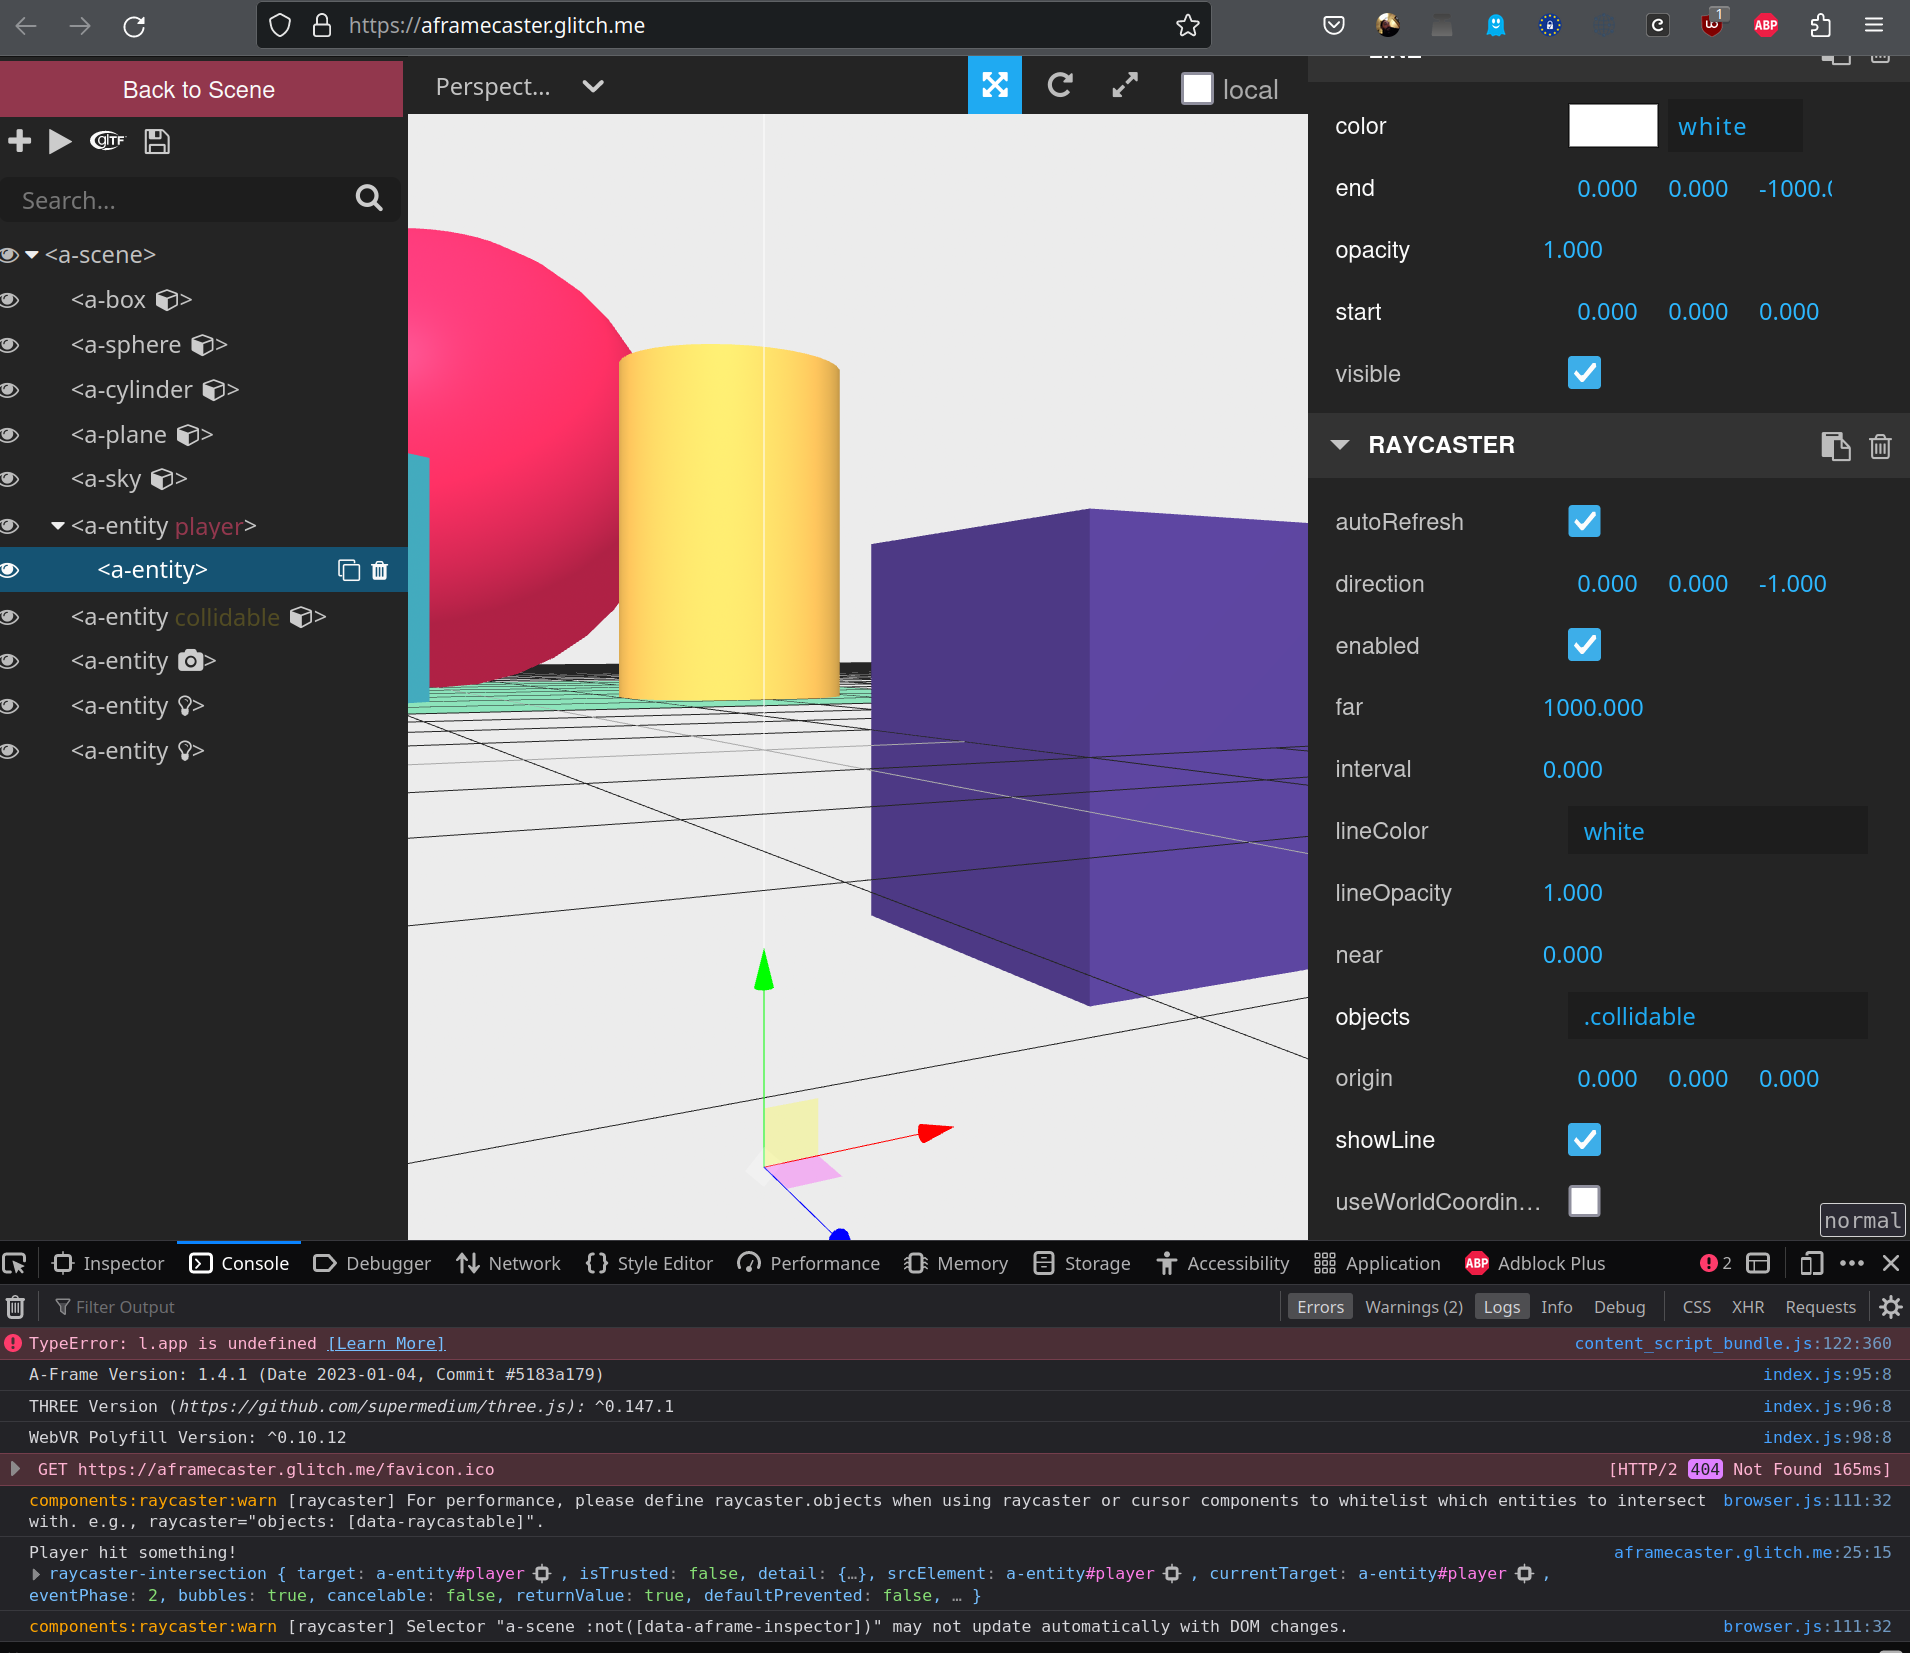
Task: Click the Back to Scene button
Action: pyautogui.click(x=199, y=89)
